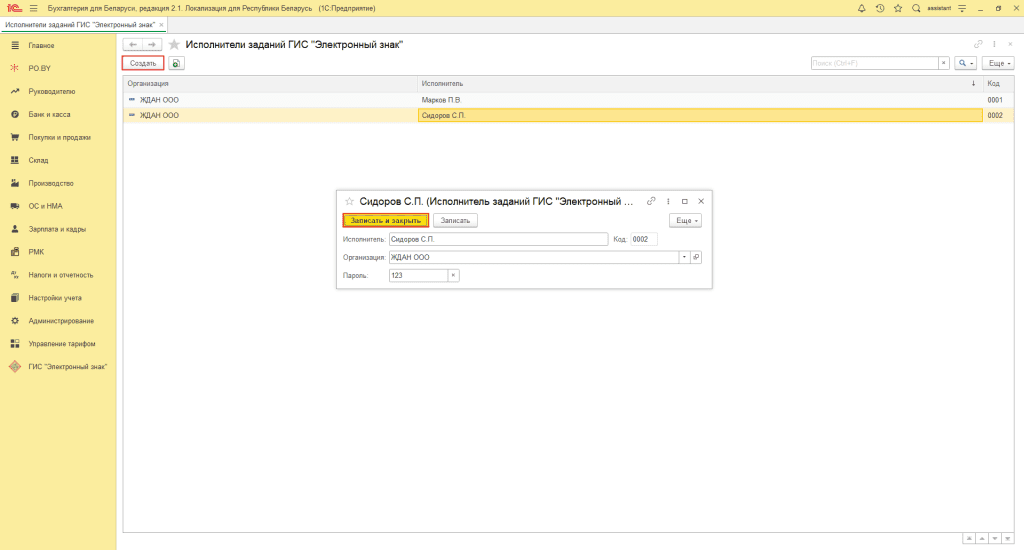Open the main hamburger menu in title bar
Image resolution: width=1024 pixels, height=550 pixels.
click(33, 8)
